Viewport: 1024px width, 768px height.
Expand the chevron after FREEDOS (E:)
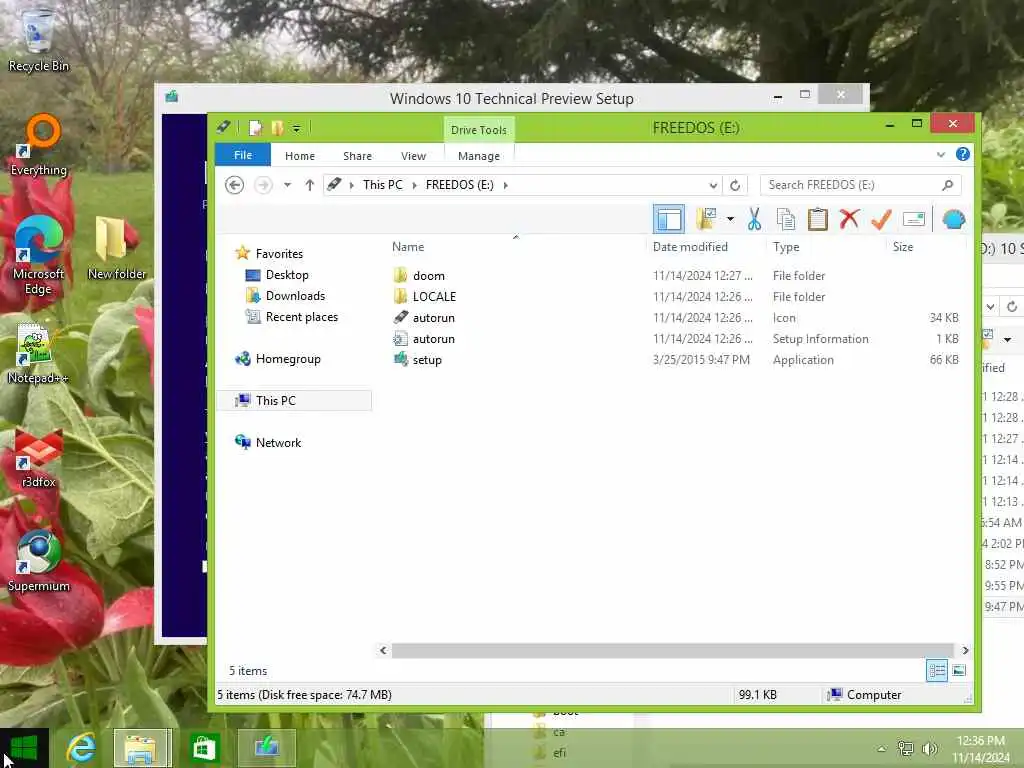coord(505,185)
